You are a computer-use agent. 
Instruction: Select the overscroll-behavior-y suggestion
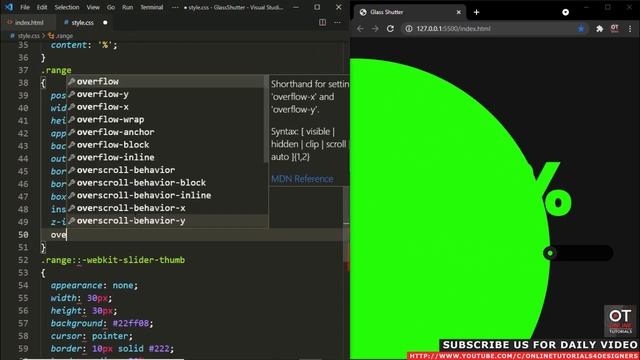[x=167, y=220]
